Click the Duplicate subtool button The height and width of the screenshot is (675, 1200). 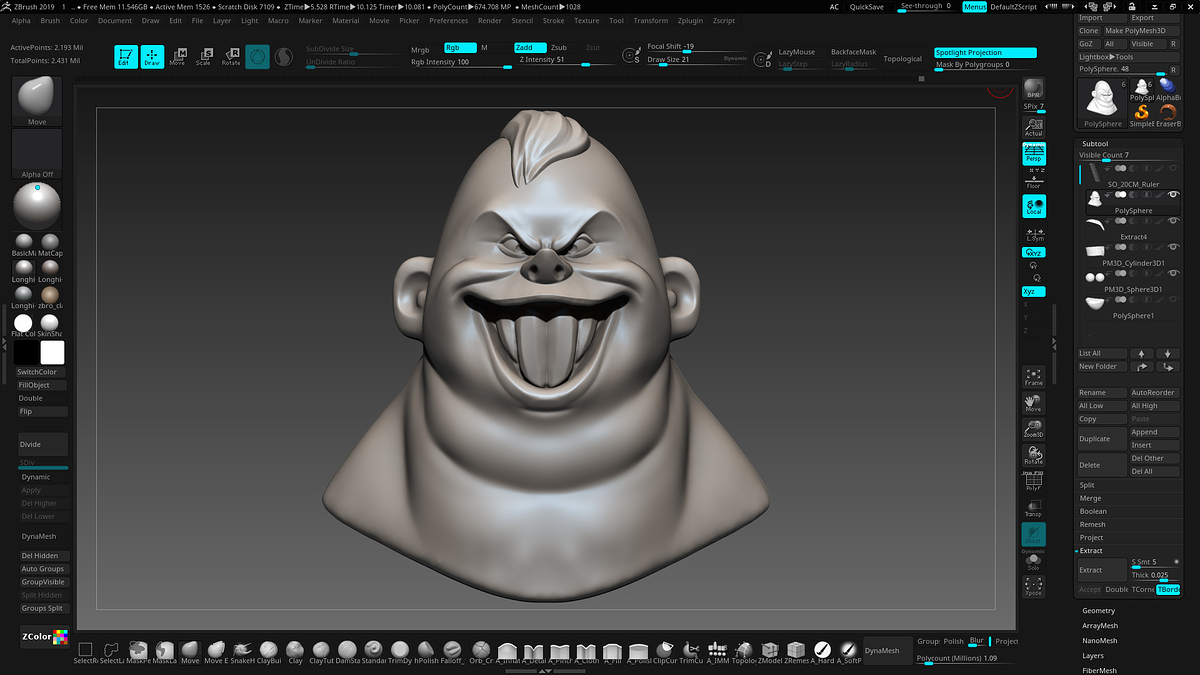1101,439
